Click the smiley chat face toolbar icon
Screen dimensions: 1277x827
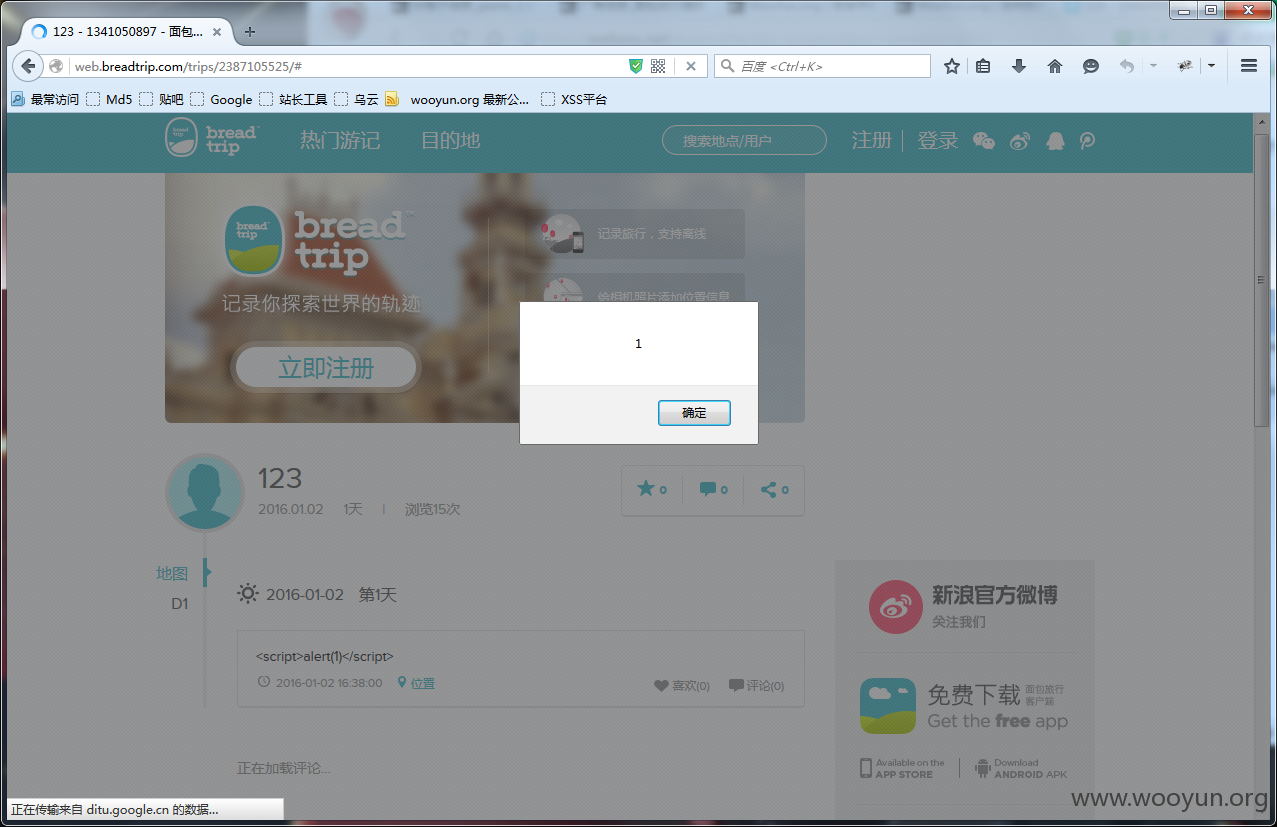click(1091, 66)
